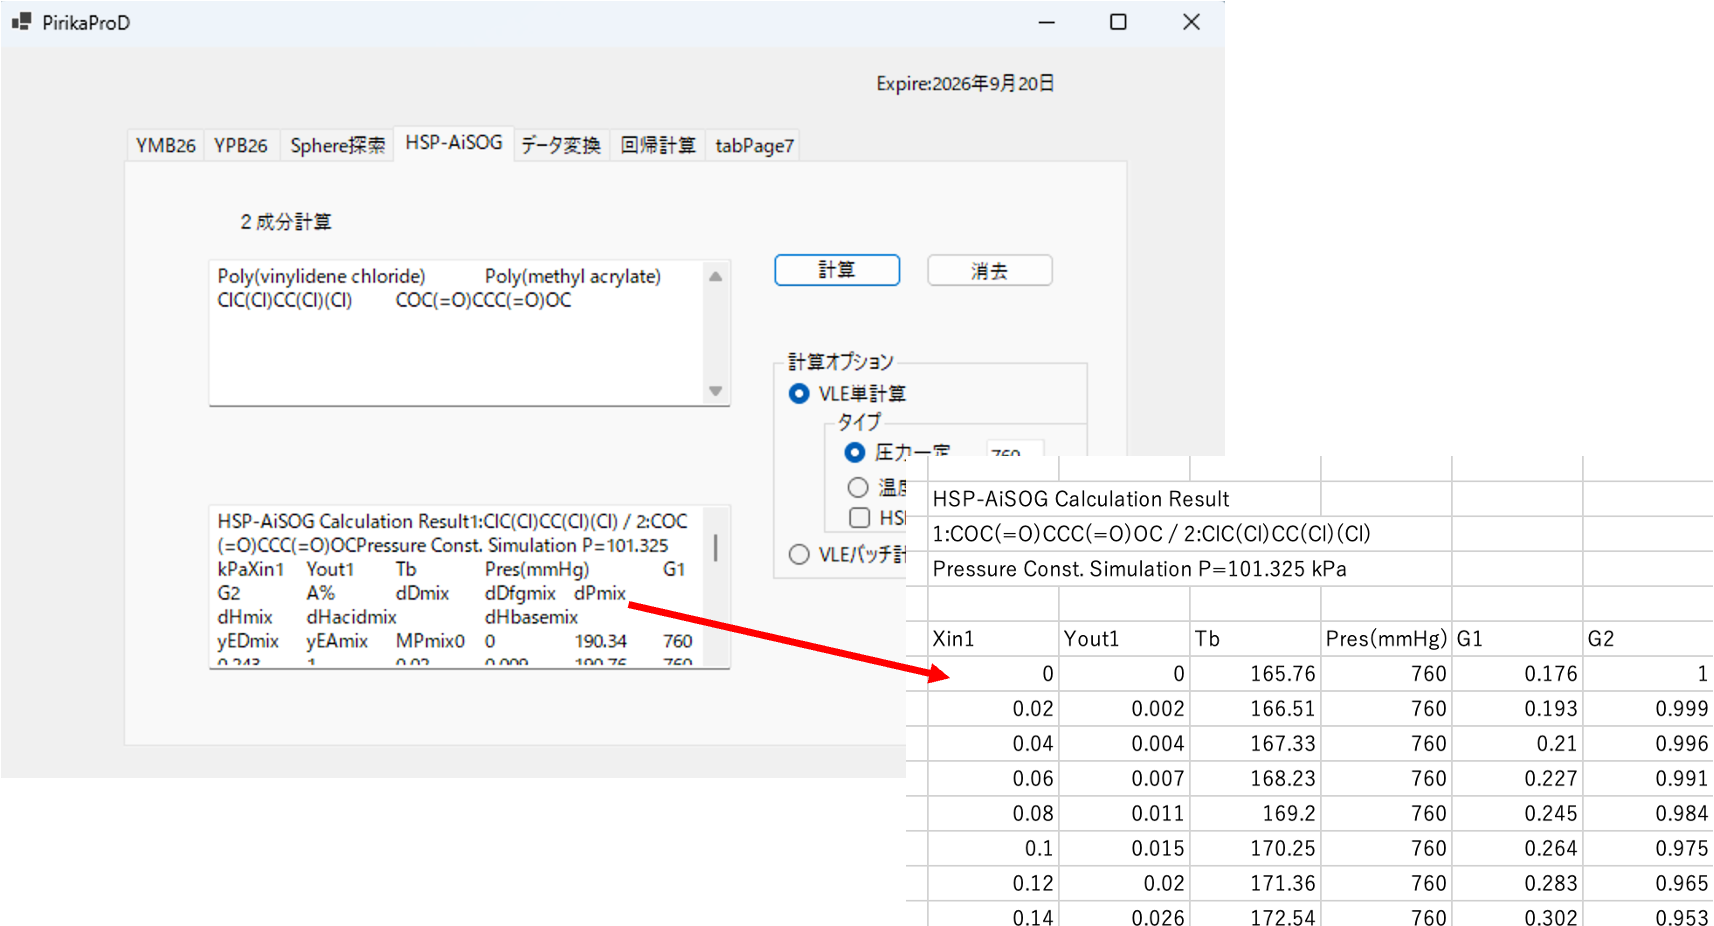Select the VLEバッチ計算 radio option
Image resolution: width=1714 pixels, height=926 pixels.
pyautogui.click(x=799, y=554)
